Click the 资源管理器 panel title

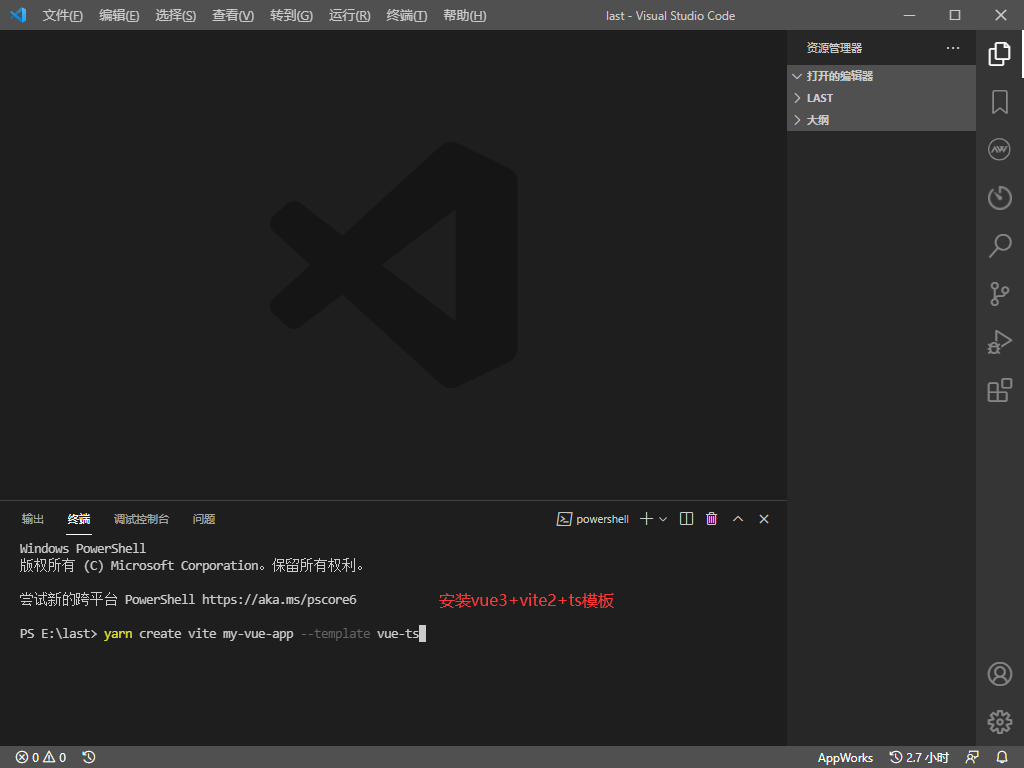point(834,48)
